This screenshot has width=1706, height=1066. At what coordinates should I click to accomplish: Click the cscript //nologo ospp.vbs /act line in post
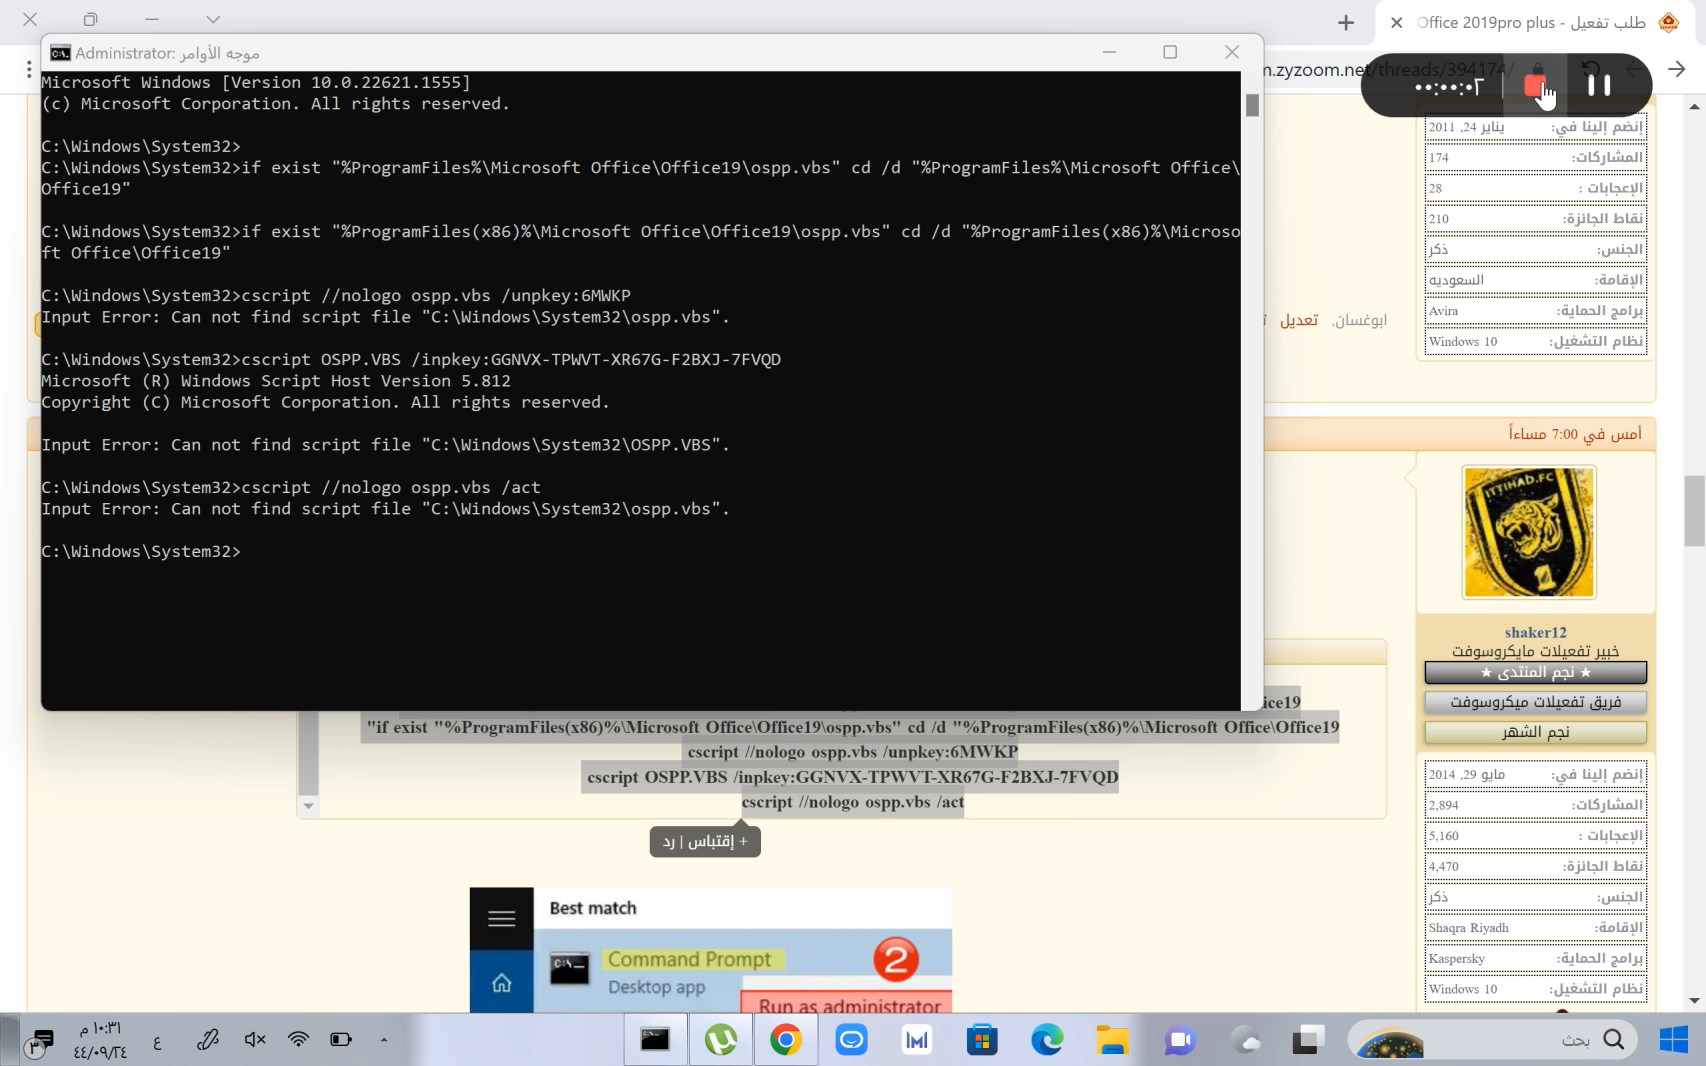point(853,802)
